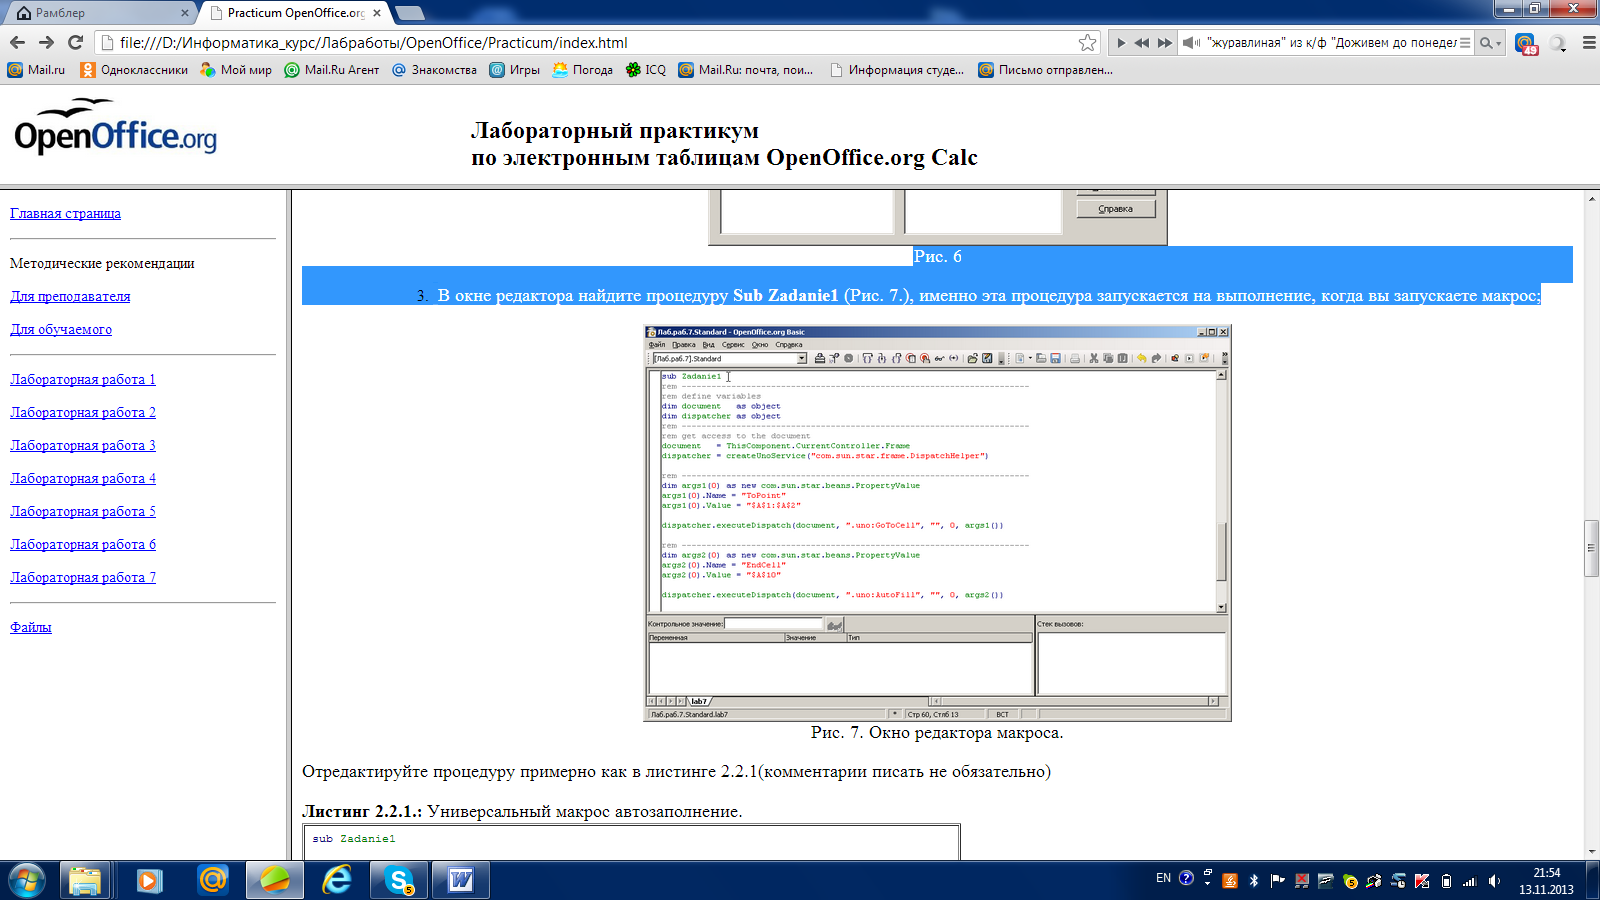Select the Practicum OpenOffice.org tab

click(x=293, y=13)
